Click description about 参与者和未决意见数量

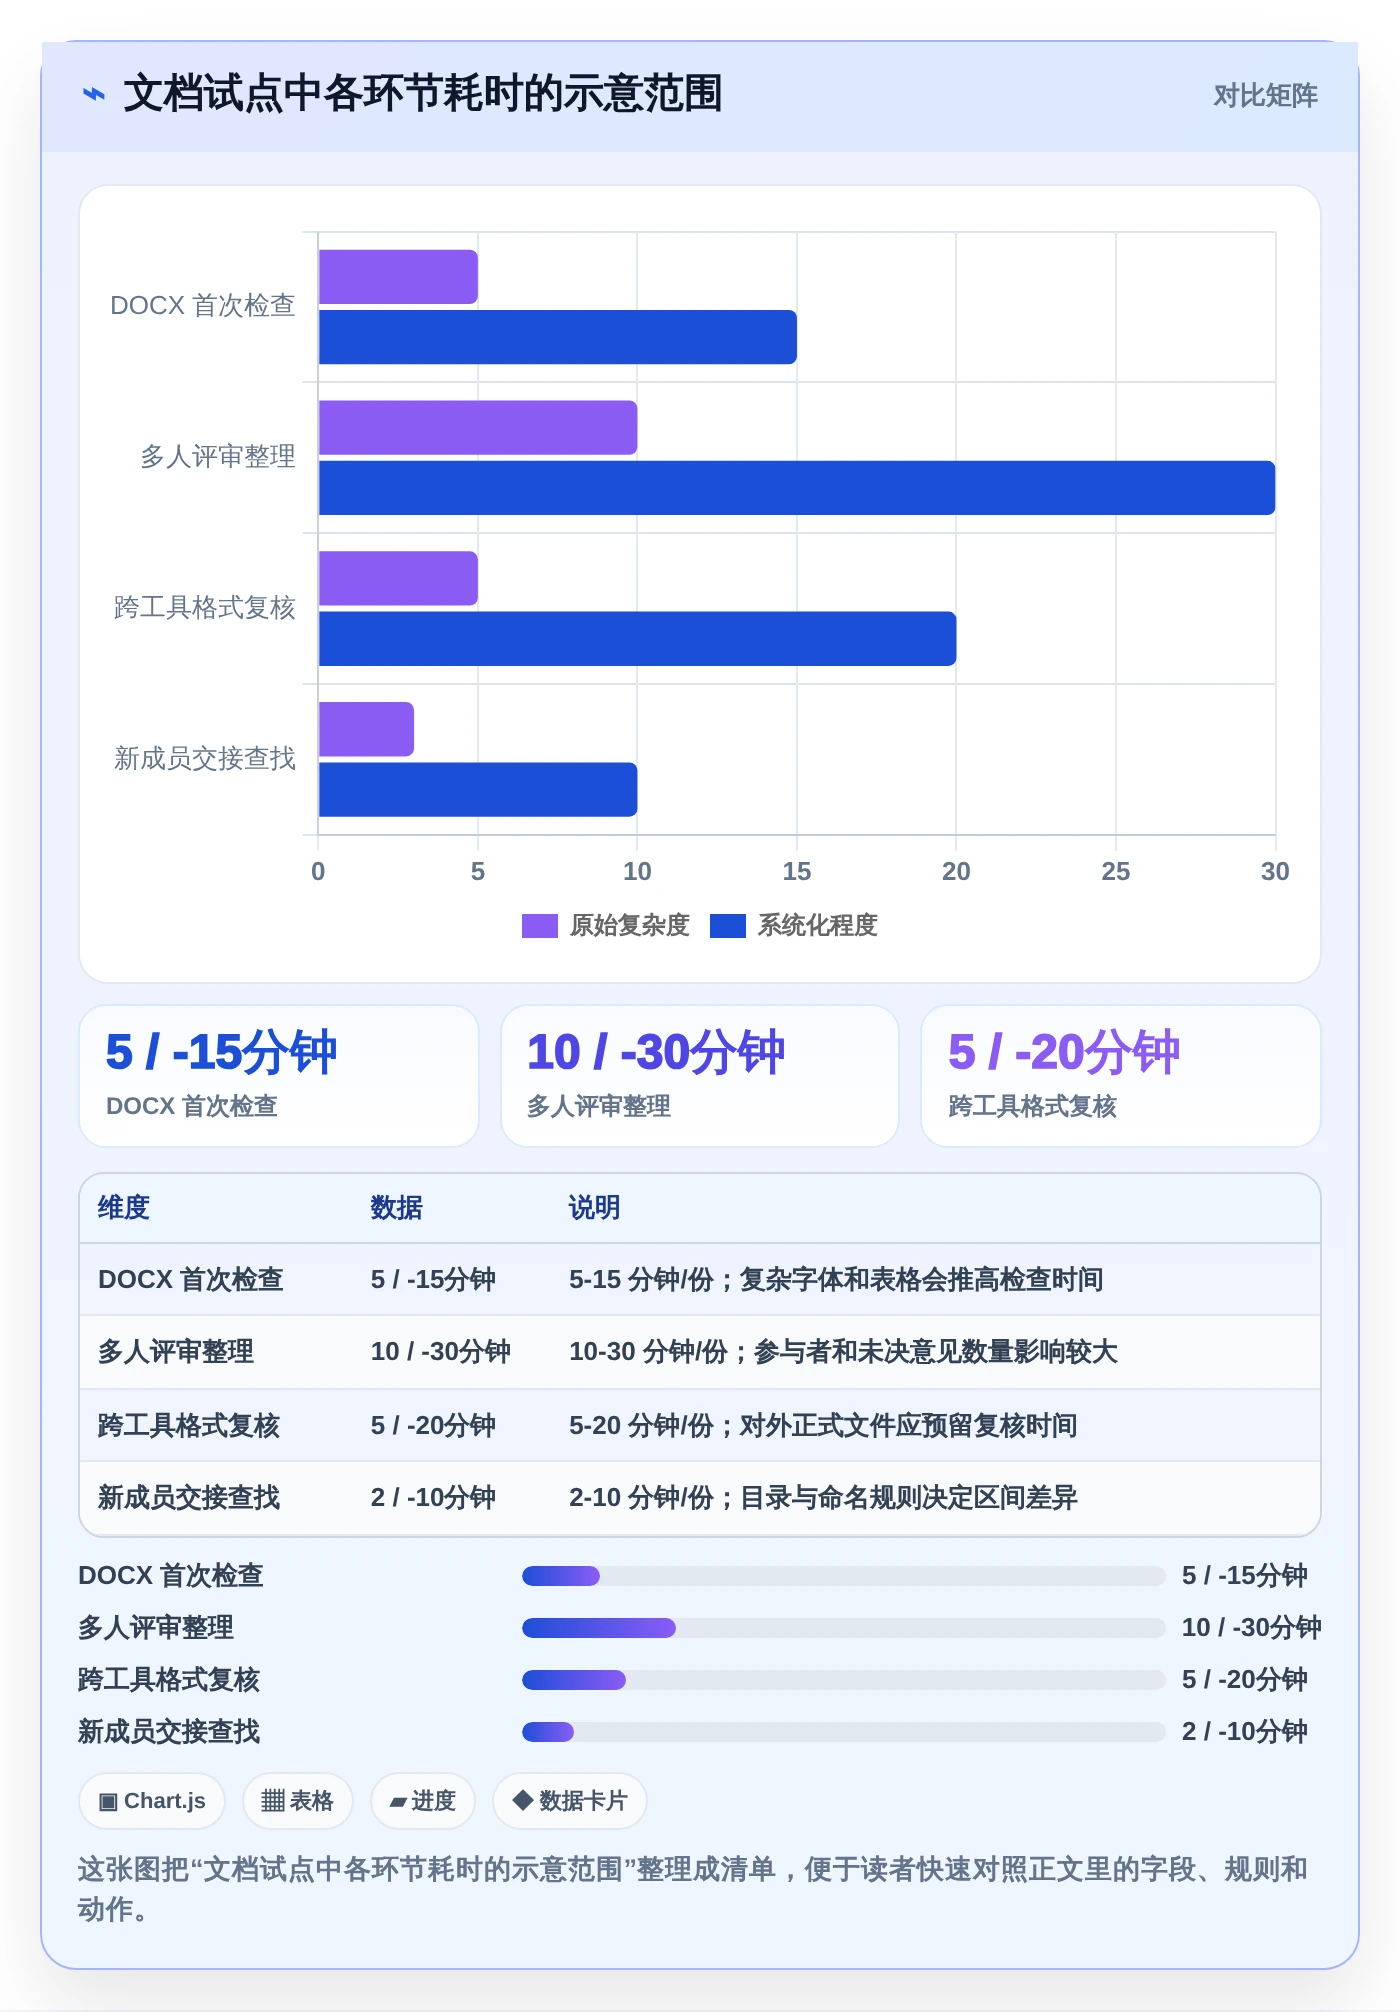843,1352
